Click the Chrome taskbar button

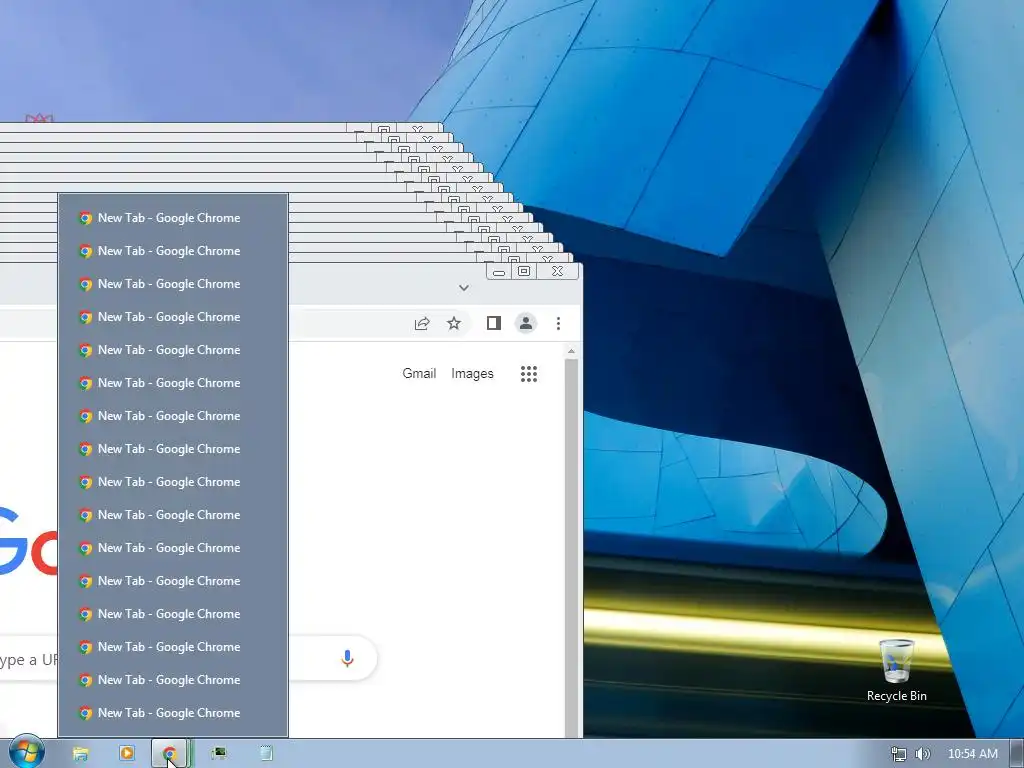click(x=170, y=754)
